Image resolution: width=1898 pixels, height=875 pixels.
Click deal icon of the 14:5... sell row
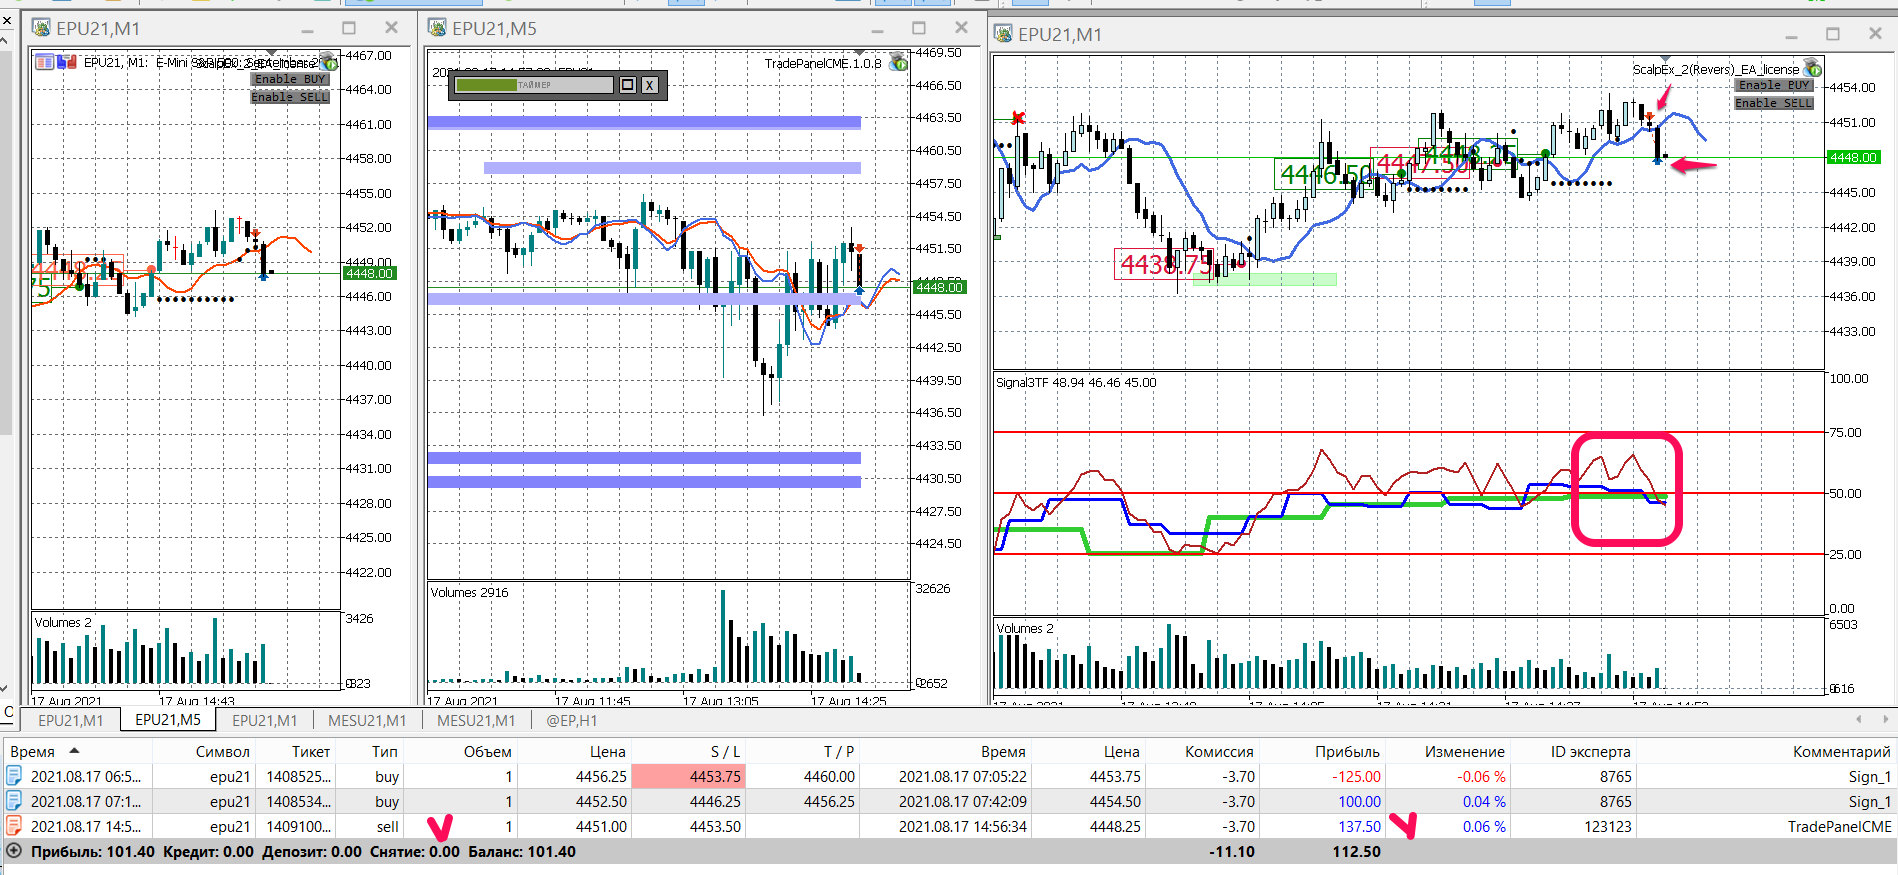pyautogui.click(x=14, y=826)
